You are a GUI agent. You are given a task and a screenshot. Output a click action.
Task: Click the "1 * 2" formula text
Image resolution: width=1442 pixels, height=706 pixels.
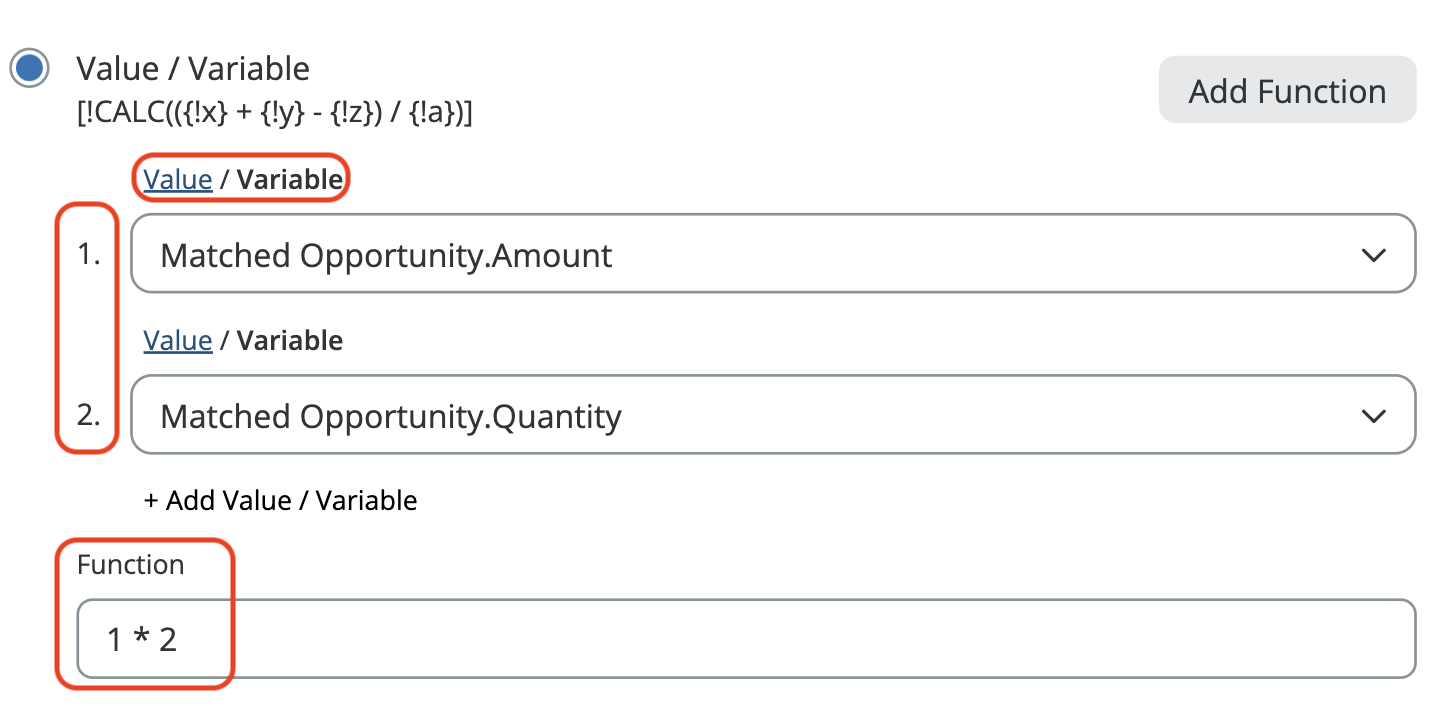[142, 639]
